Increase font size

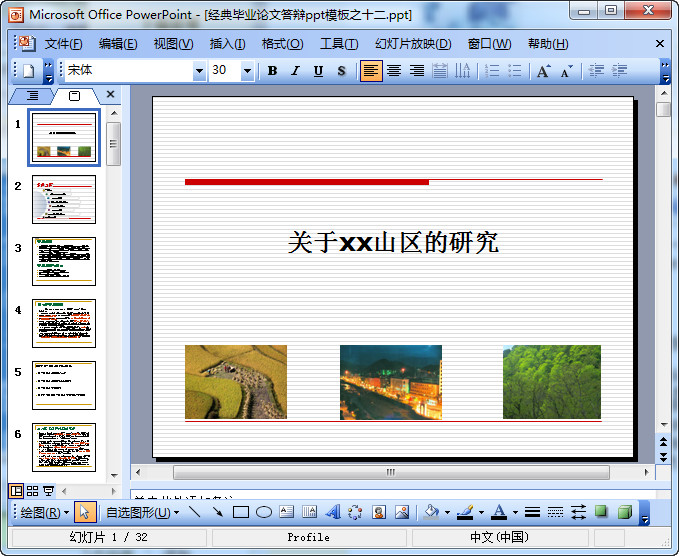(x=544, y=71)
